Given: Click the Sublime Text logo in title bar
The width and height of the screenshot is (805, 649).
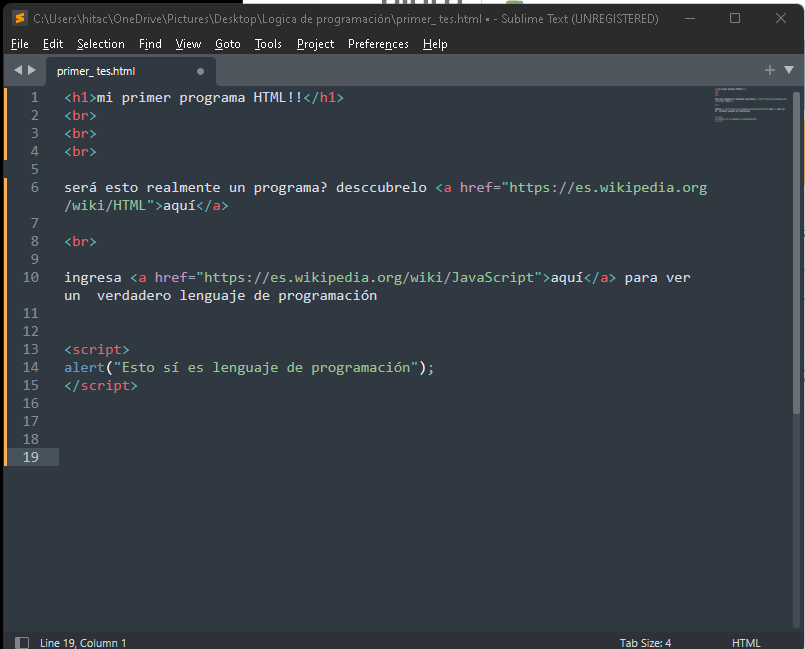Looking at the screenshot, I should click(20, 18).
